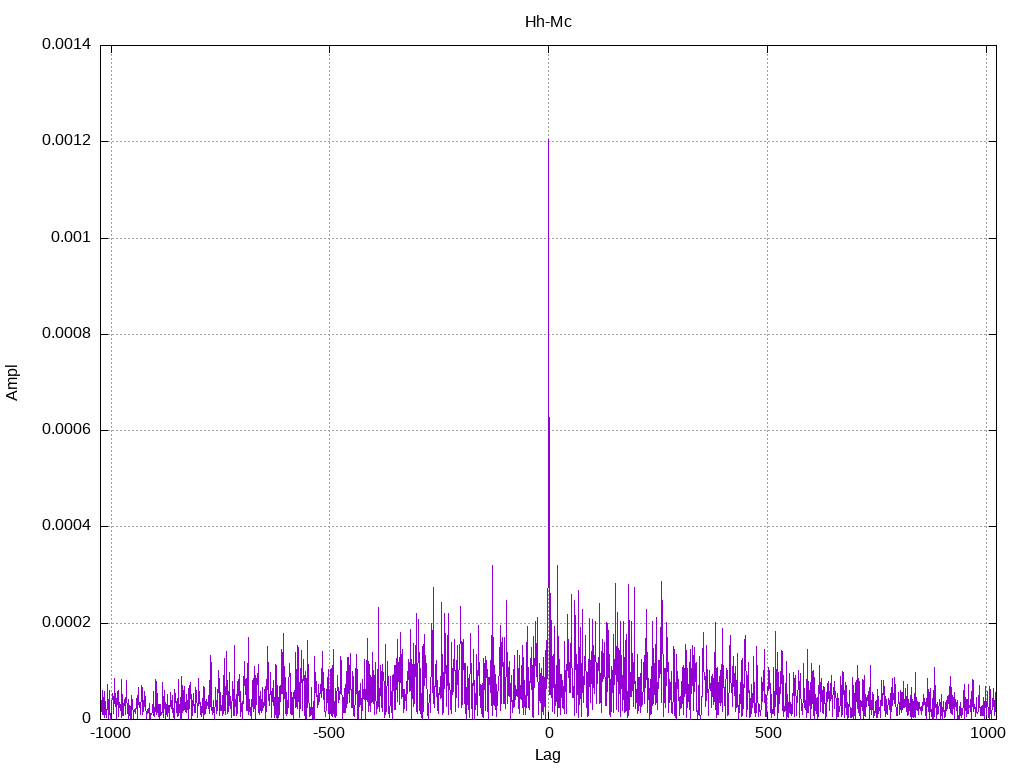Select the 0.0006 y-axis tick label
The height and width of the screenshot is (768, 1024).
click(x=66, y=430)
